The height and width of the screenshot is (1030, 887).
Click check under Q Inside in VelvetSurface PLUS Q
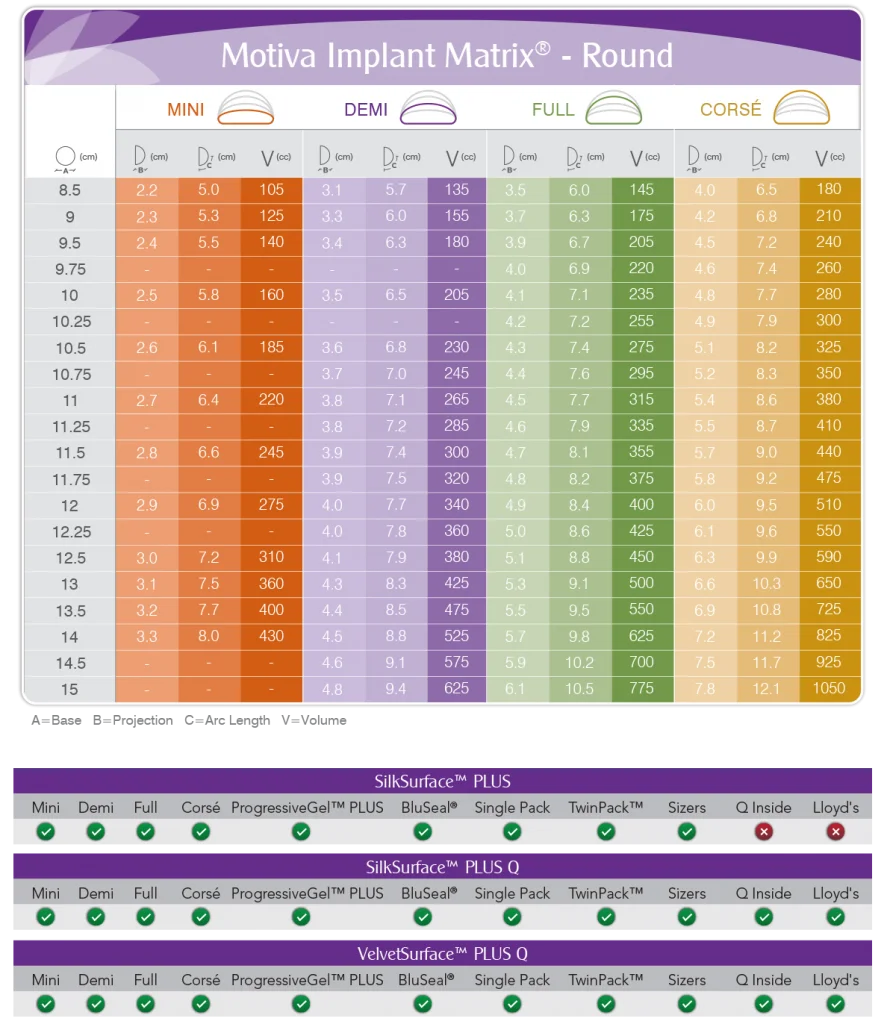point(763,1004)
